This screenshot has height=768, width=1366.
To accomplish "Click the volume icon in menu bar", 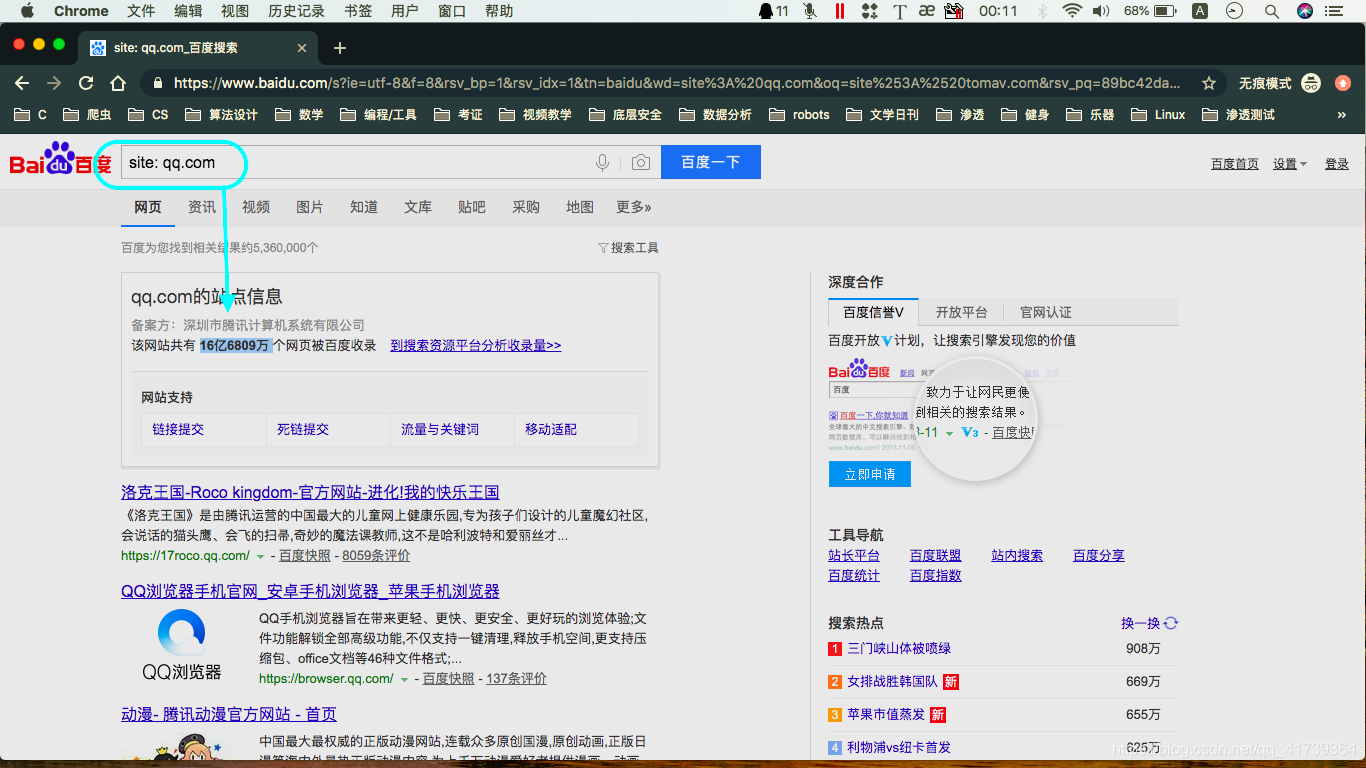I will coord(1101,11).
